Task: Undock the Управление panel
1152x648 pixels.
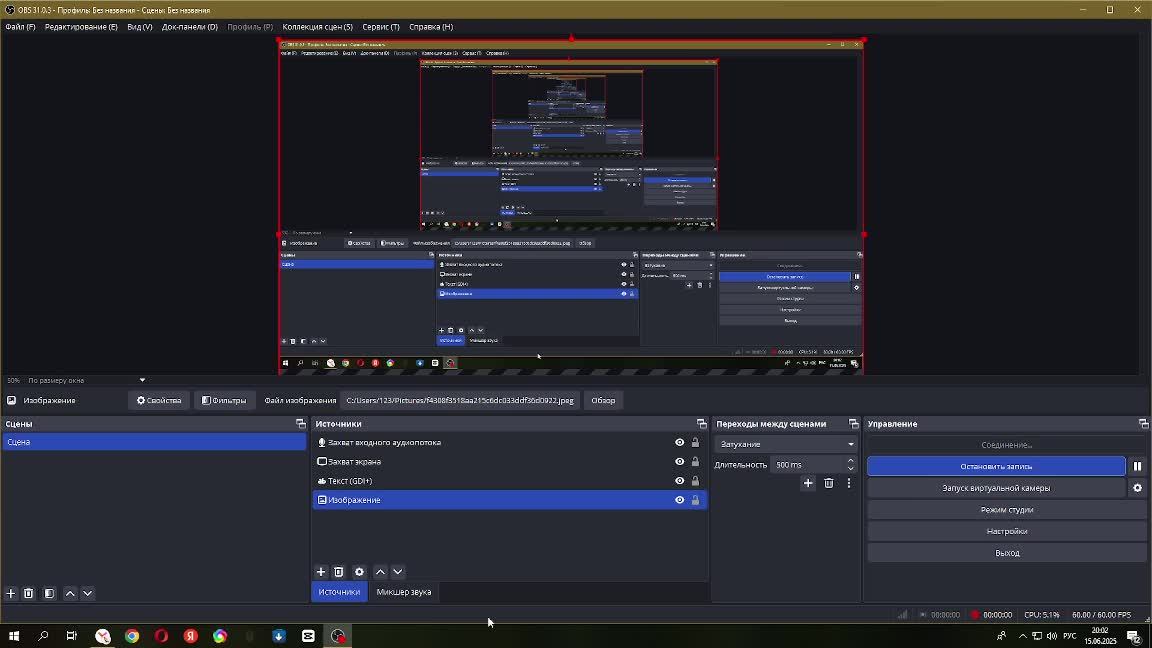Action: pyautogui.click(x=1143, y=424)
